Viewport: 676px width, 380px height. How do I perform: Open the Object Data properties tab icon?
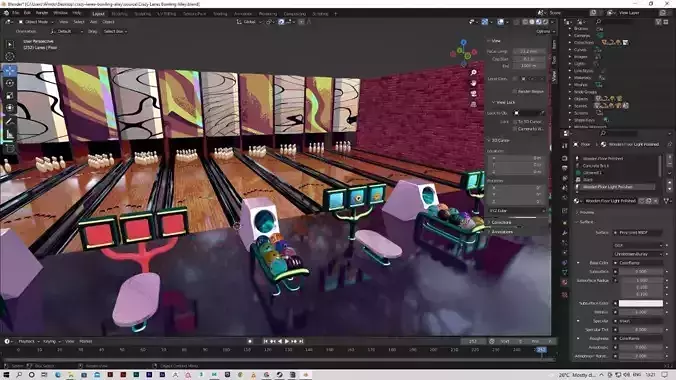coord(564,272)
